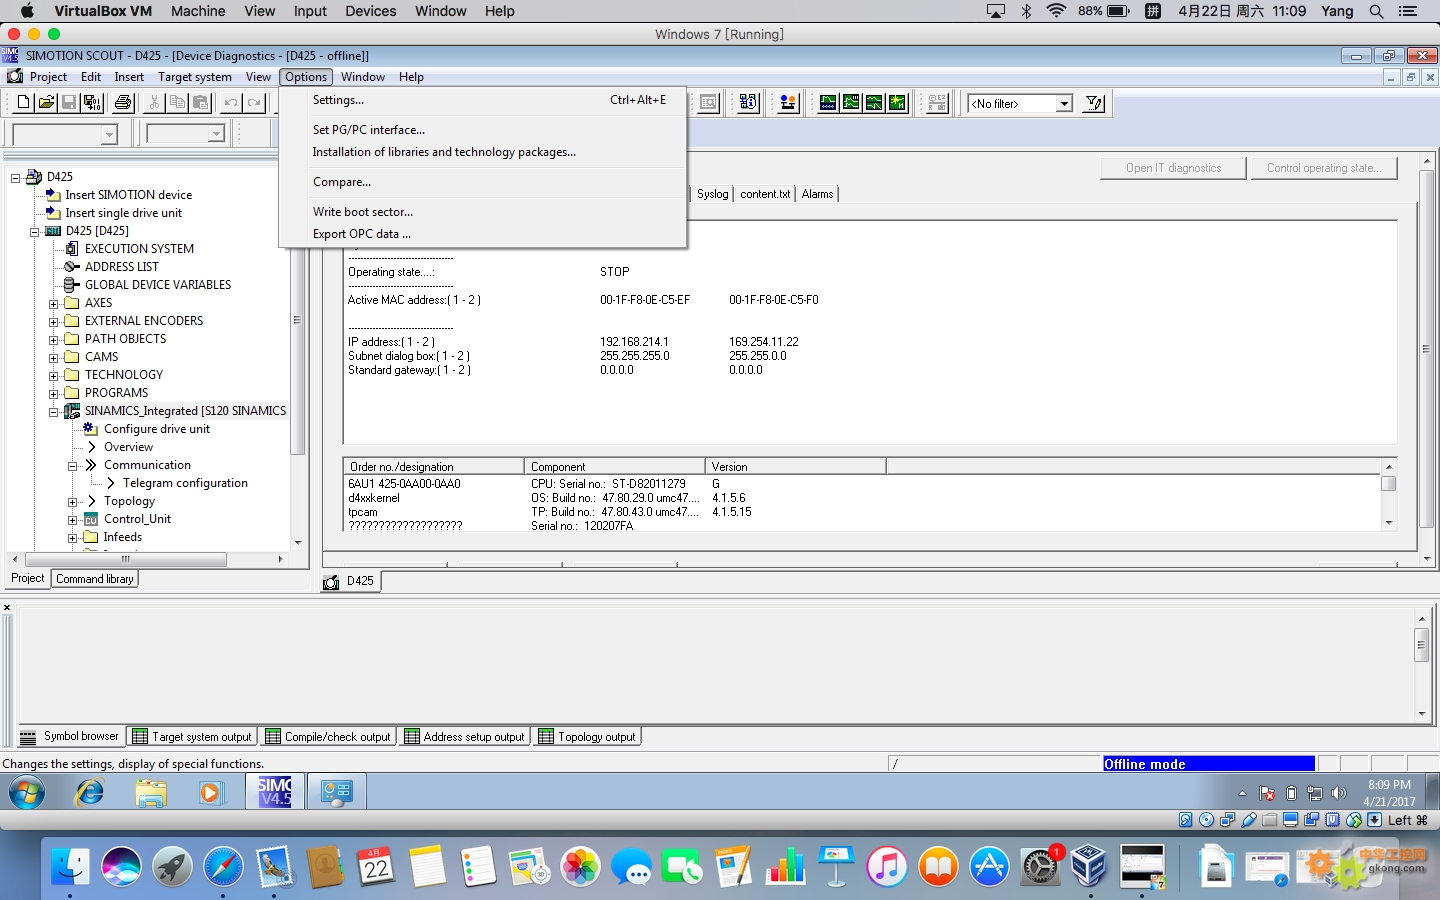Click the ADDRESS LIST icon in the tree
The image size is (1440, 900).
pos(72,267)
